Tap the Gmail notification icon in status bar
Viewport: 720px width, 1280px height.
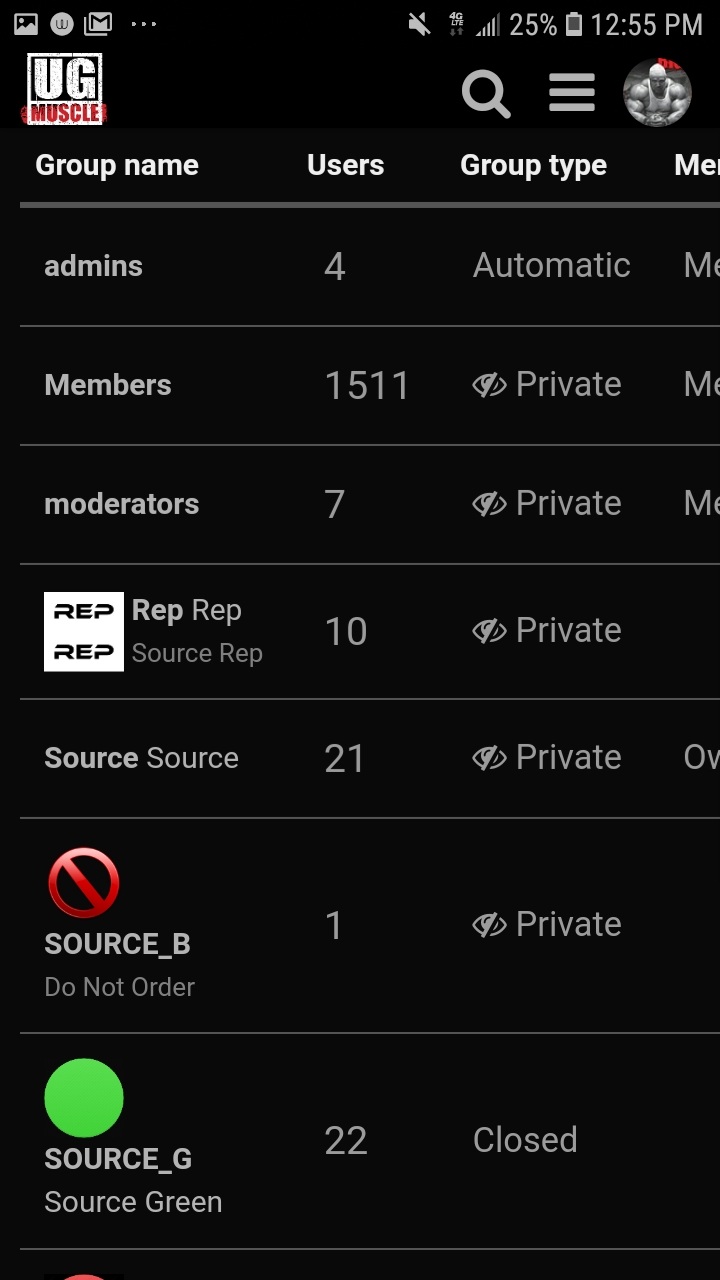(98, 23)
